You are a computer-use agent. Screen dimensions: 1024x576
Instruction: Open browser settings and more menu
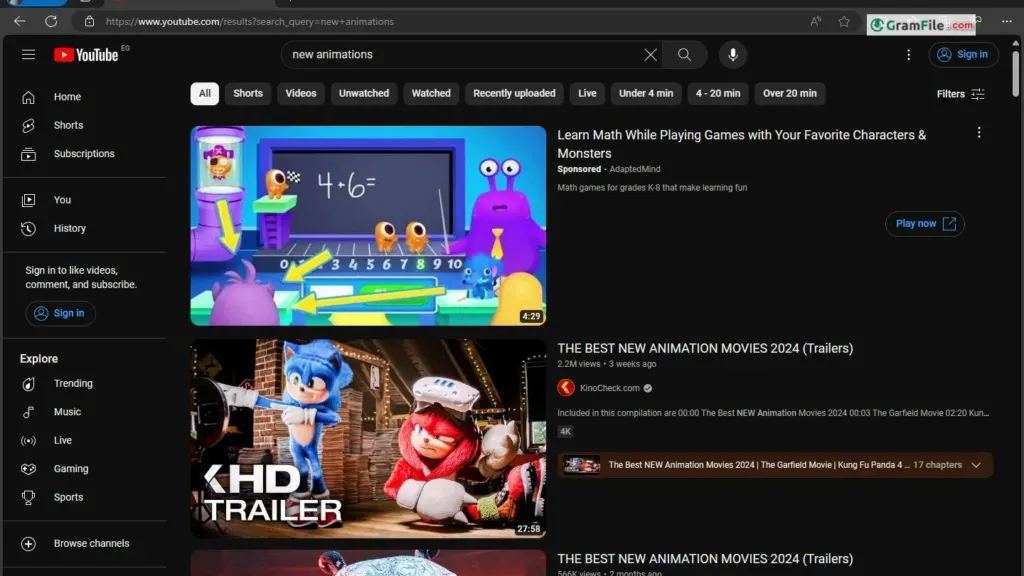pos(1006,22)
